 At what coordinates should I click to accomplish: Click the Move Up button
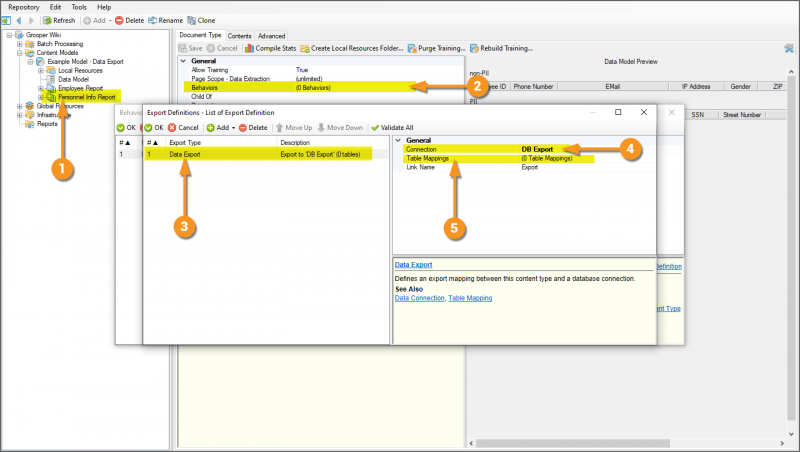click(x=294, y=128)
